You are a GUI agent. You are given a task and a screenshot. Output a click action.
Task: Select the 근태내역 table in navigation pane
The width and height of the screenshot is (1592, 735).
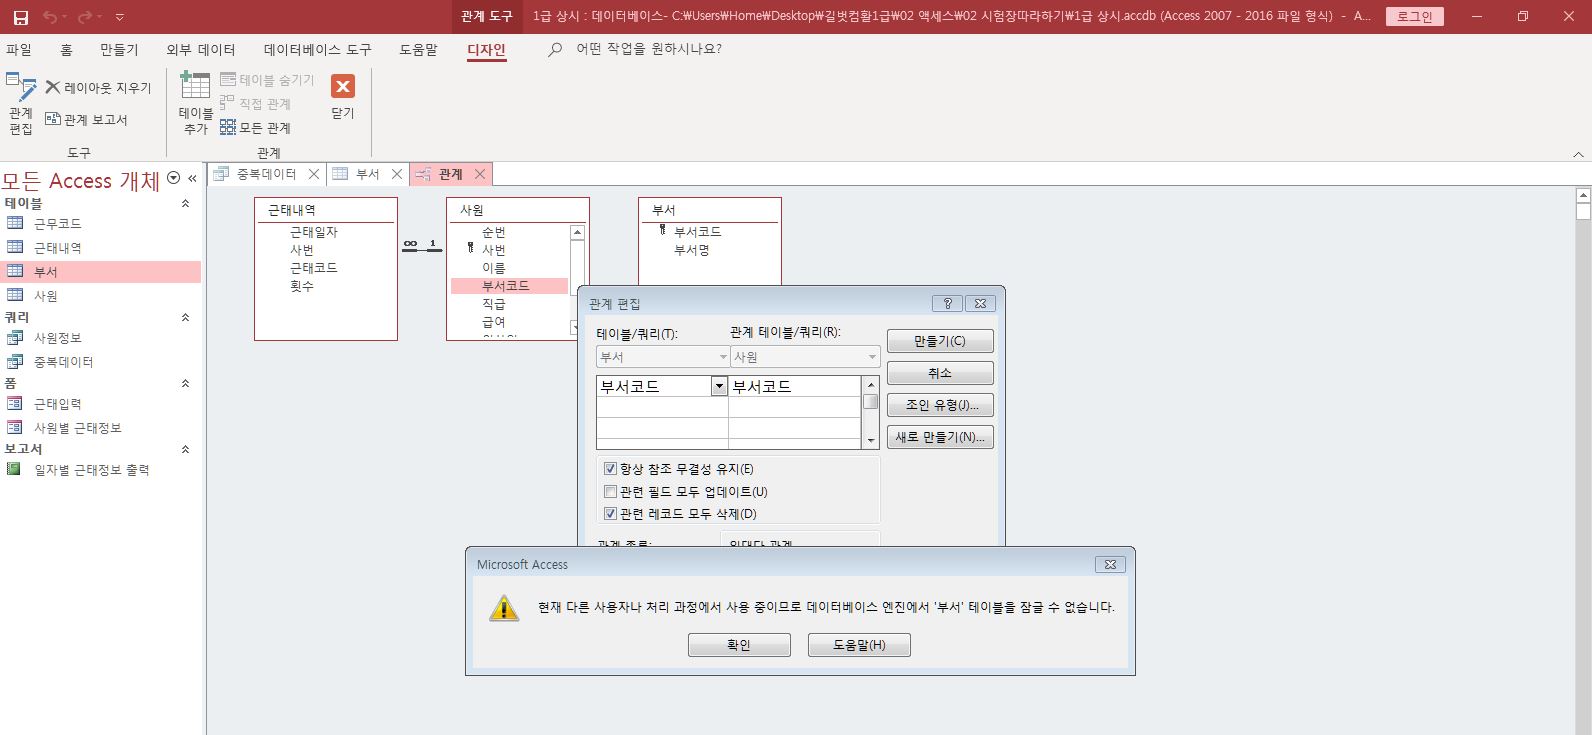click(58, 248)
